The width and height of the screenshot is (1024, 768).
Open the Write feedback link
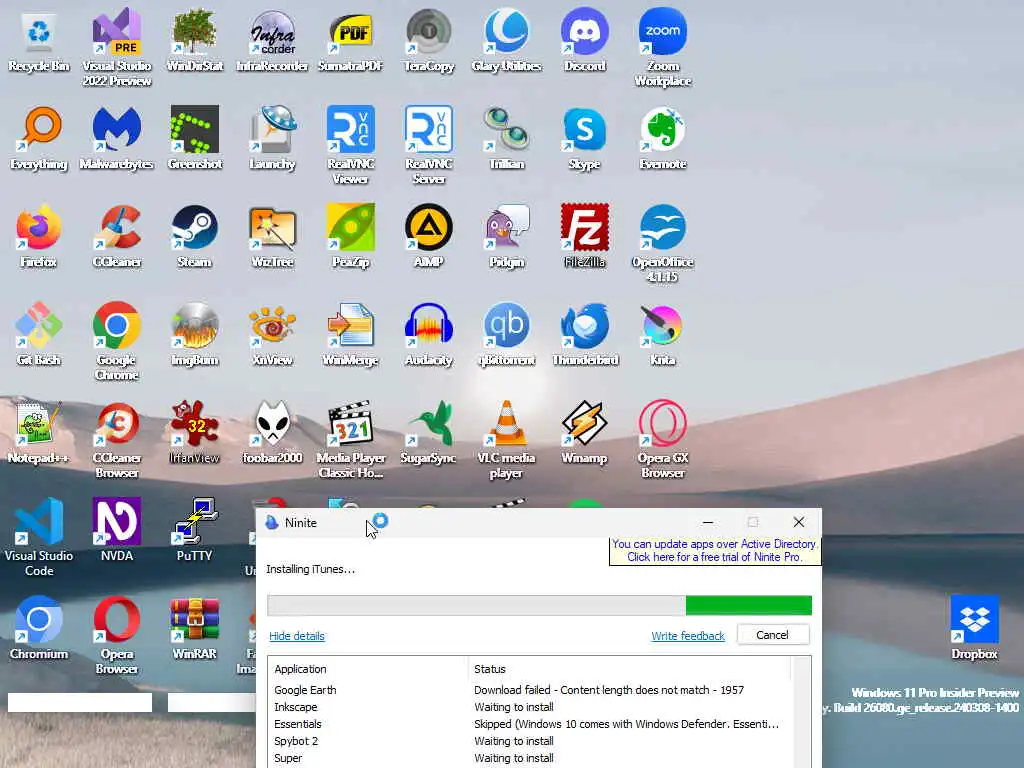(688, 636)
